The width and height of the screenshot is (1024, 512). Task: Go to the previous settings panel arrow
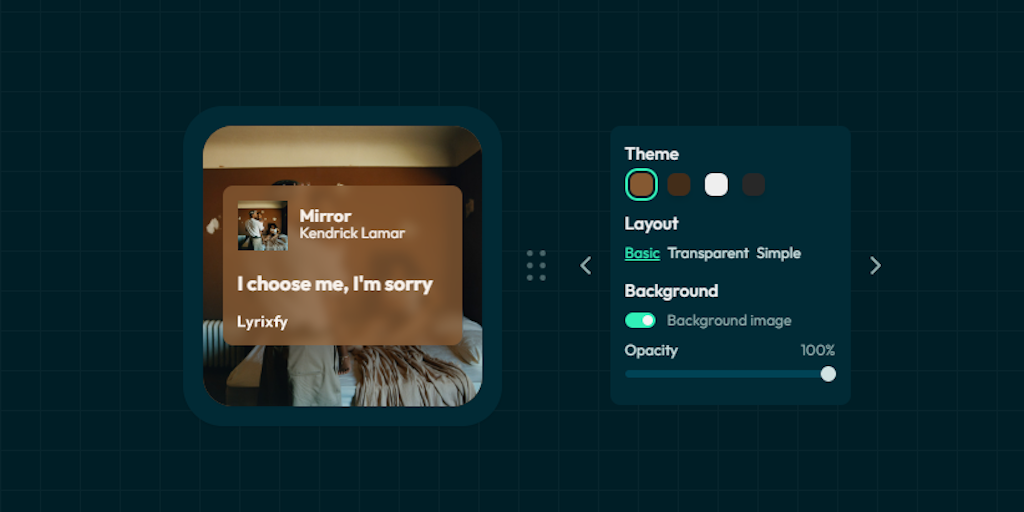coord(586,265)
